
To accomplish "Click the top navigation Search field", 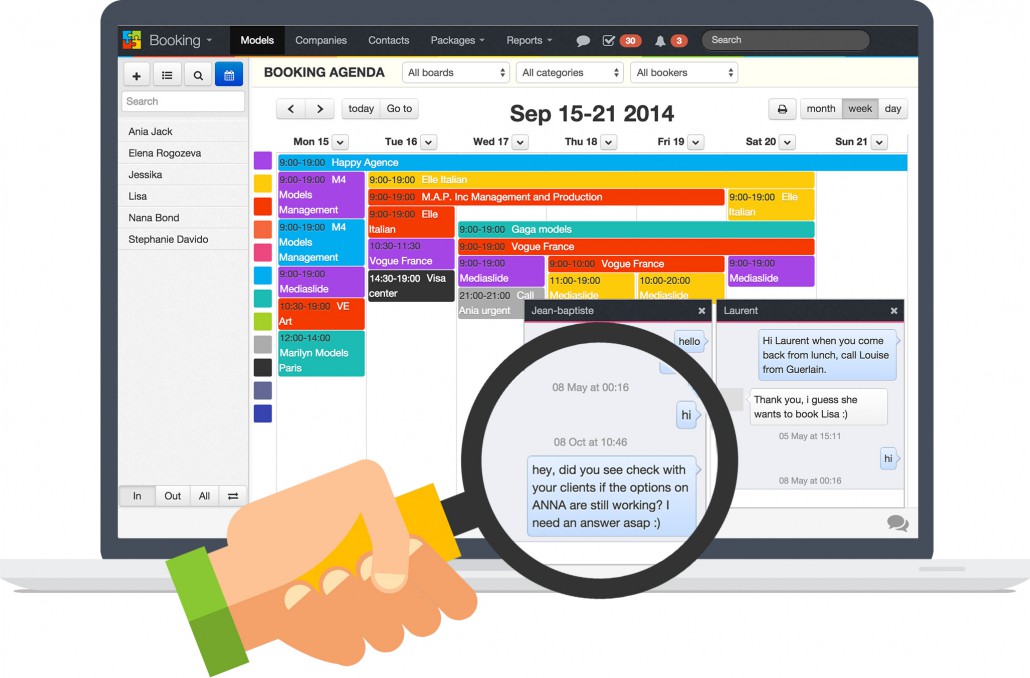I will 785,41.
